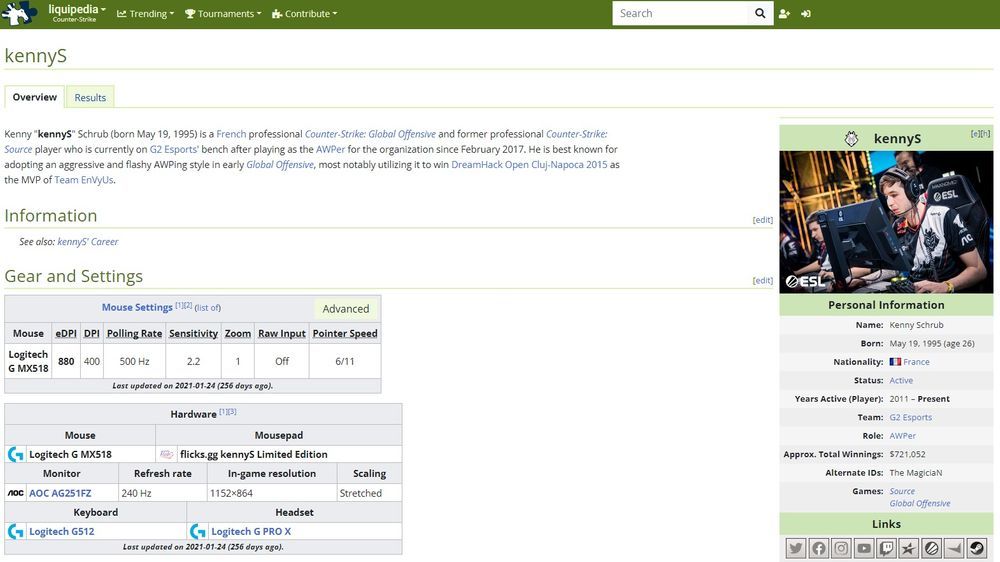The image size is (1000, 562).
Task: Expand the Trending dropdown menu
Action: pos(145,14)
